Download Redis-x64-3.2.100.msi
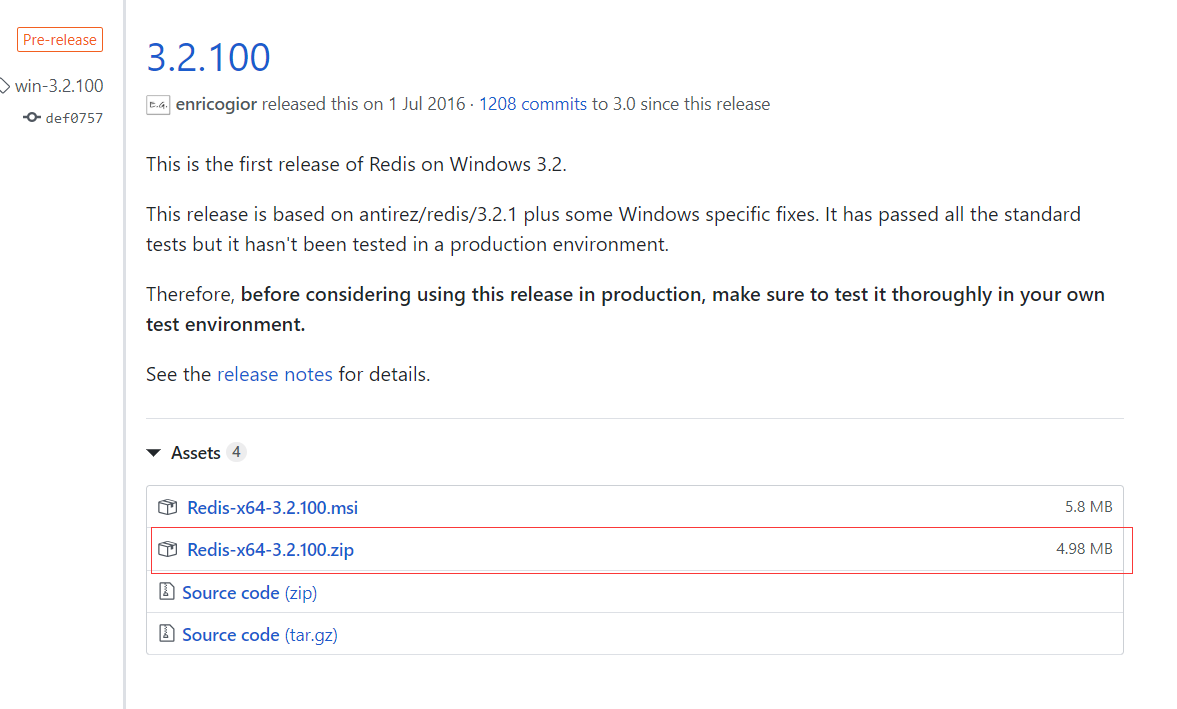The image size is (1177, 709). coord(272,507)
